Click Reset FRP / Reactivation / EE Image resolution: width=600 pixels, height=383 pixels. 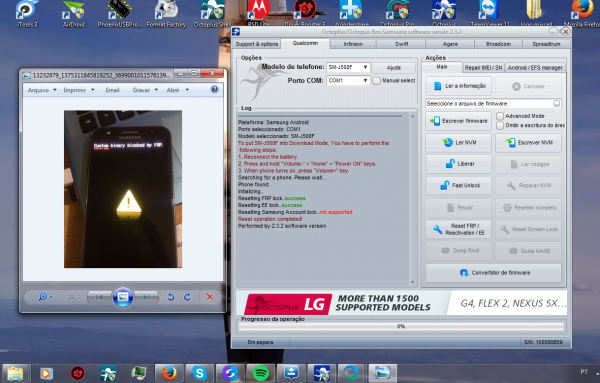[x=458, y=229]
